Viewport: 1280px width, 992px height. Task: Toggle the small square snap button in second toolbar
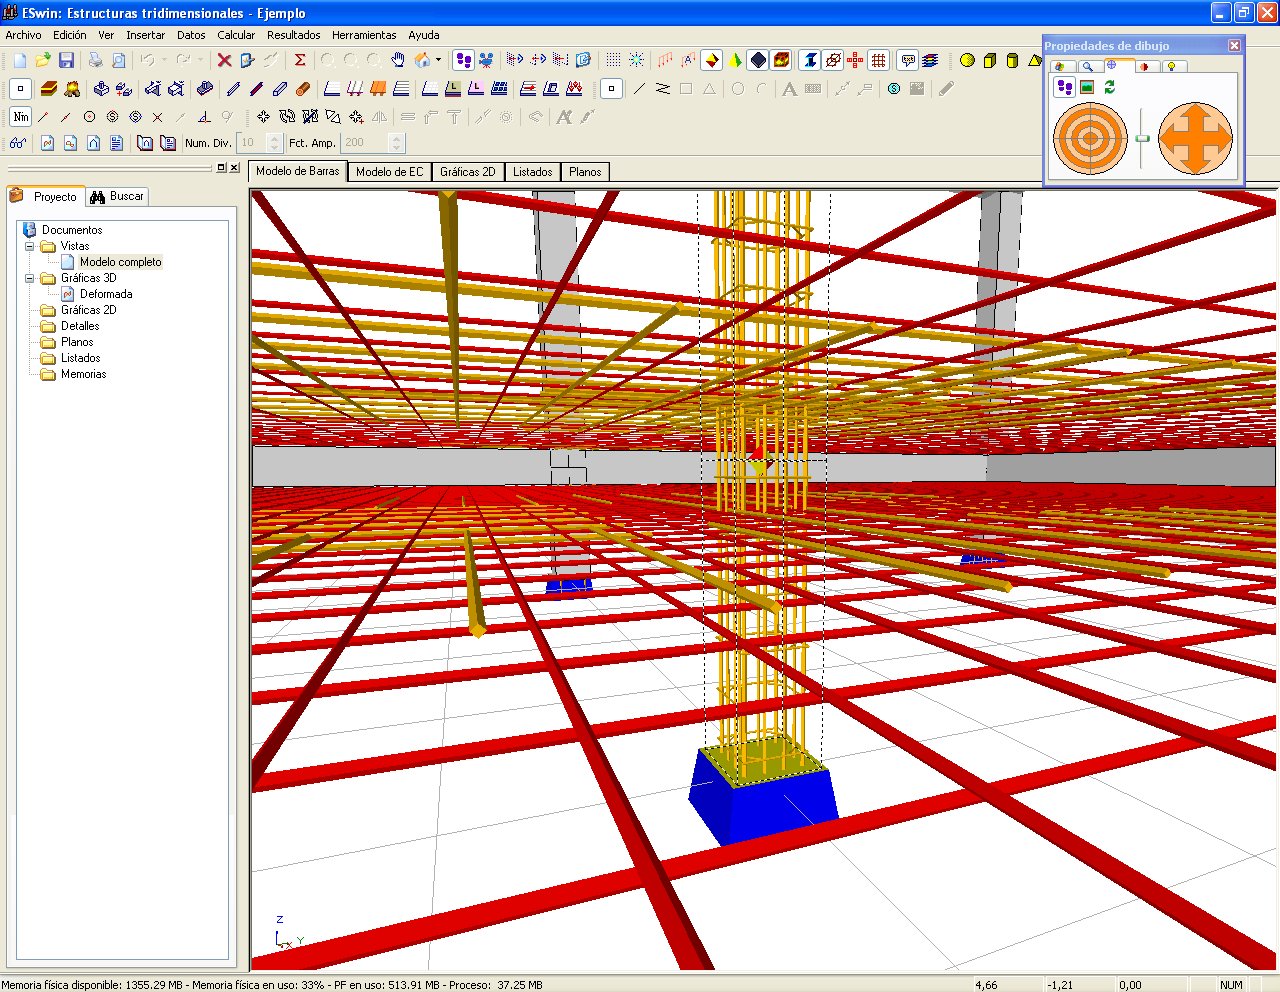click(20, 89)
